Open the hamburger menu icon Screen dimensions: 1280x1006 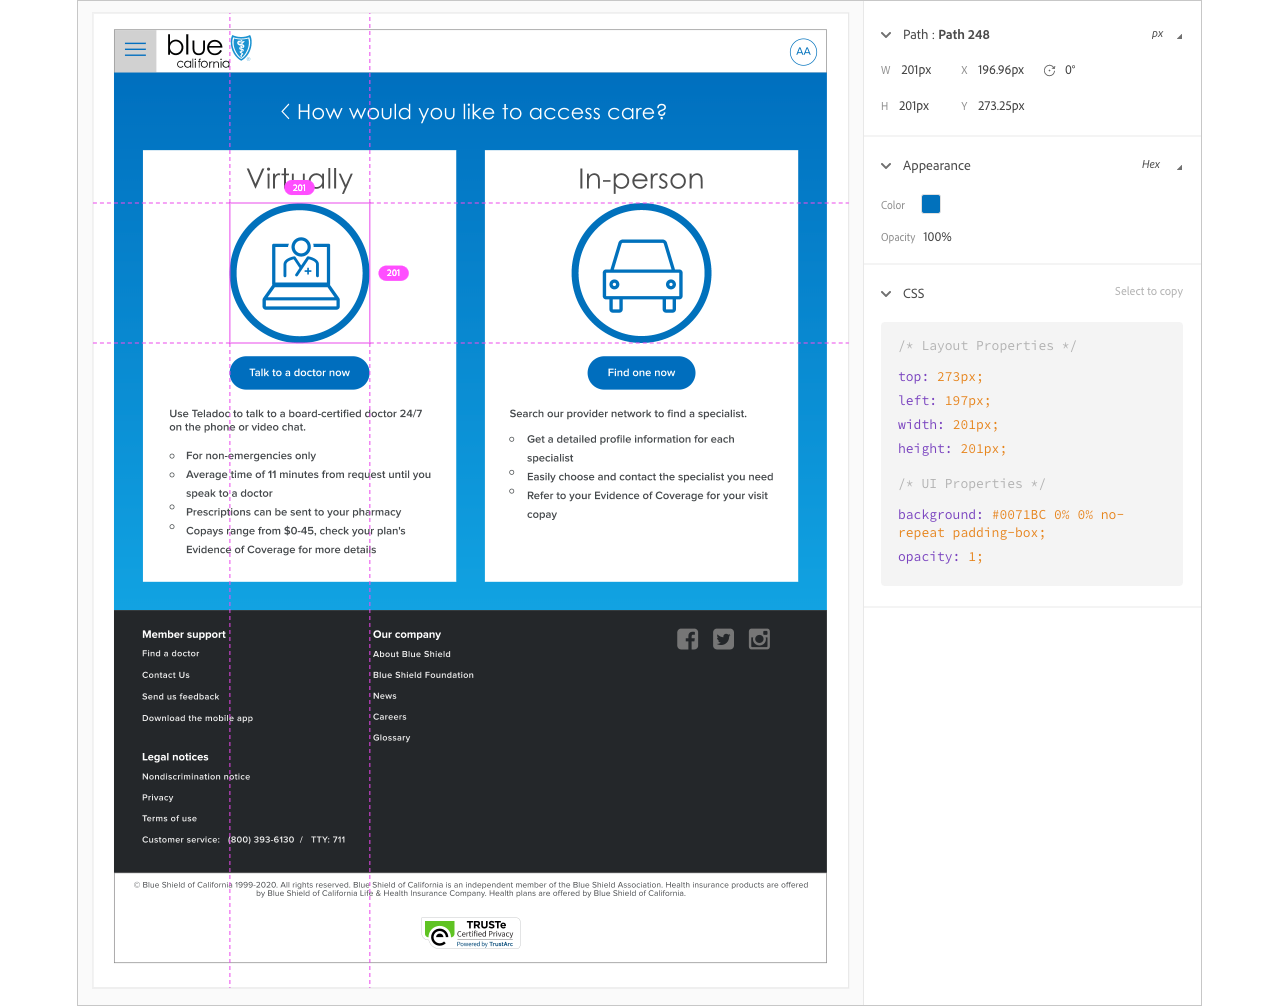(136, 50)
